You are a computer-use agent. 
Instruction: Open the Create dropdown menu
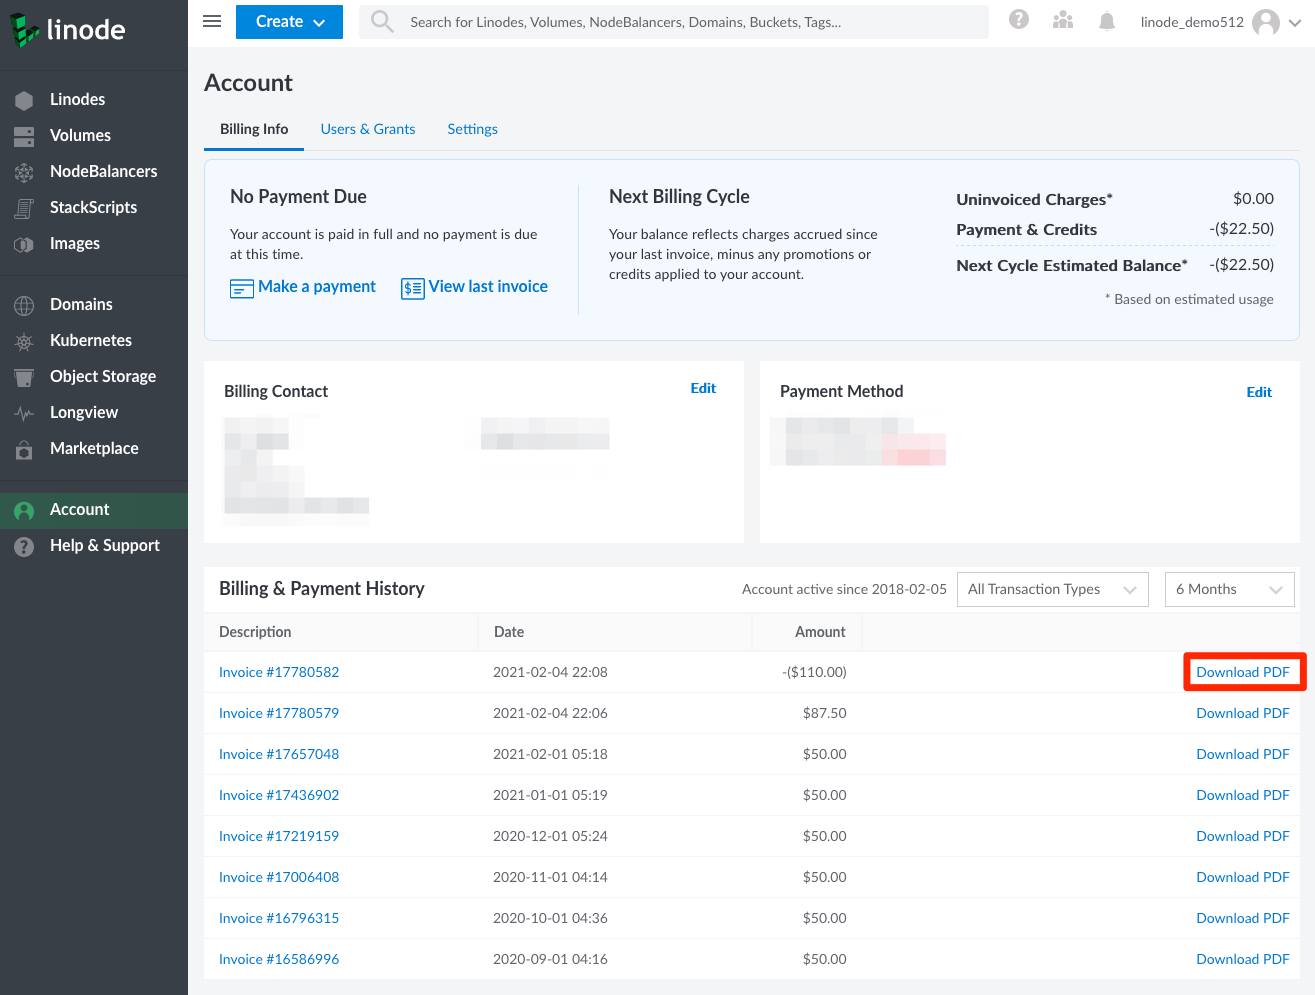289,21
